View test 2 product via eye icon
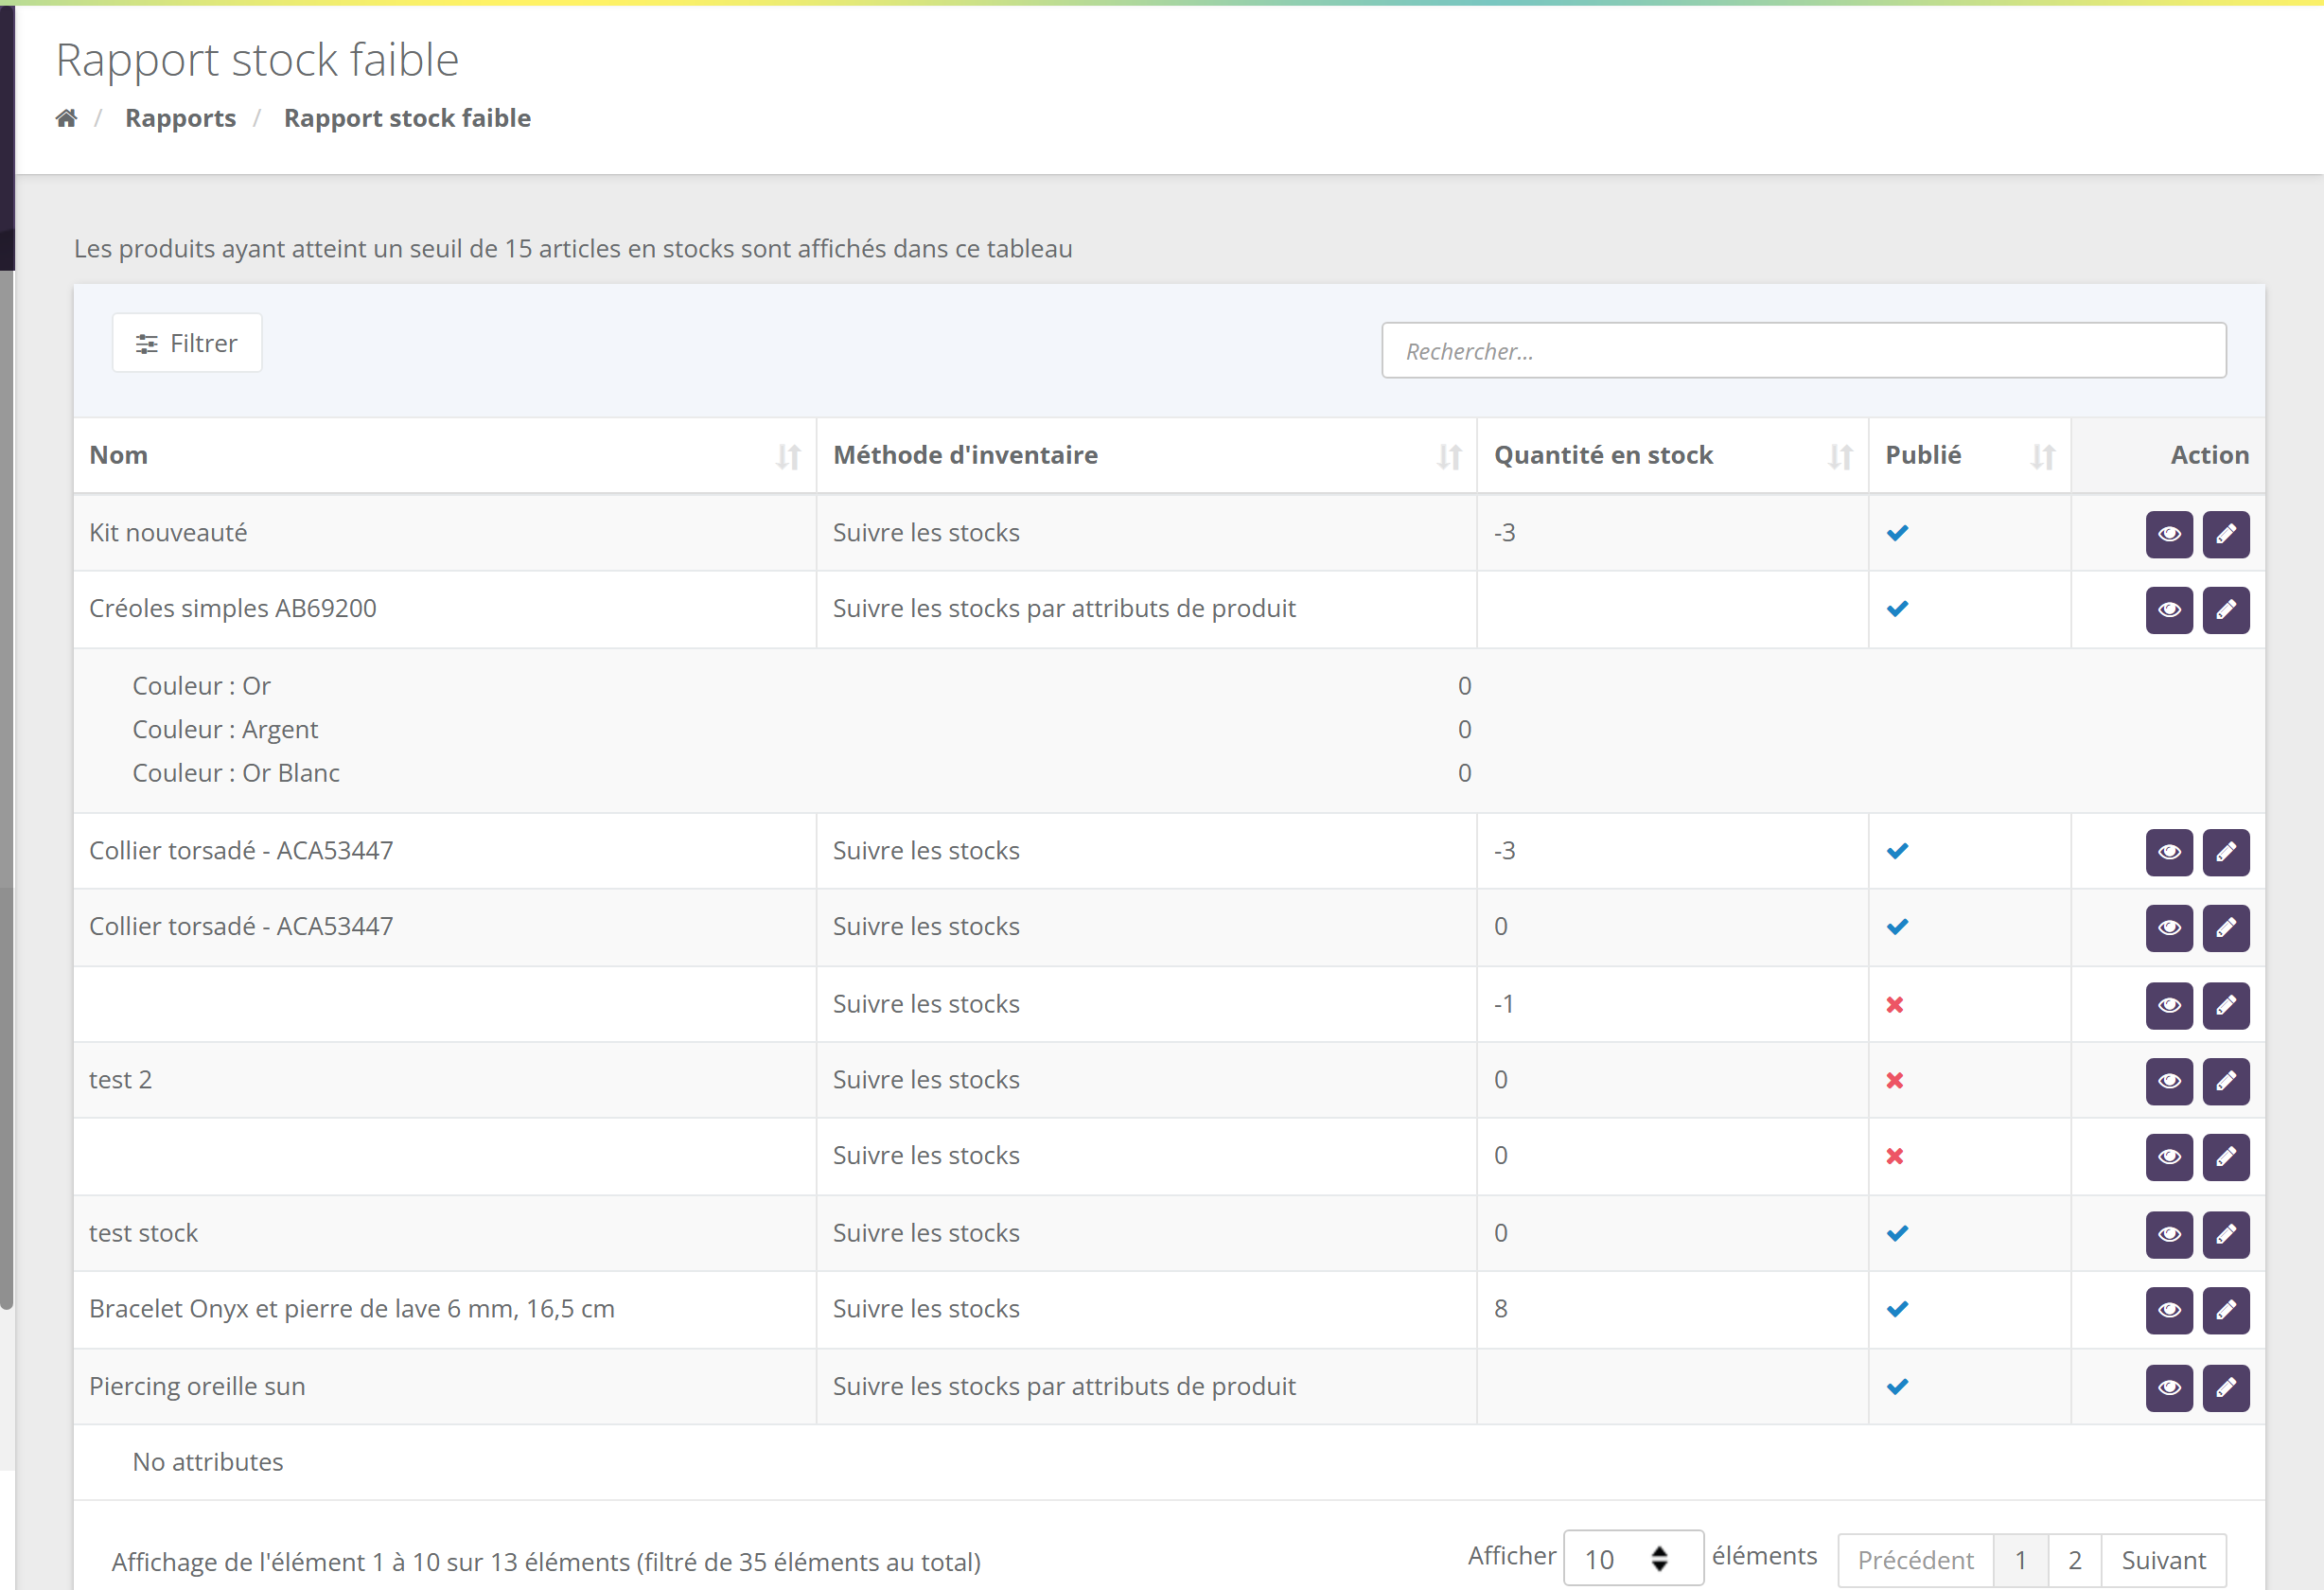Viewport: 2324px width, 1590px height. point(2168,1081)
